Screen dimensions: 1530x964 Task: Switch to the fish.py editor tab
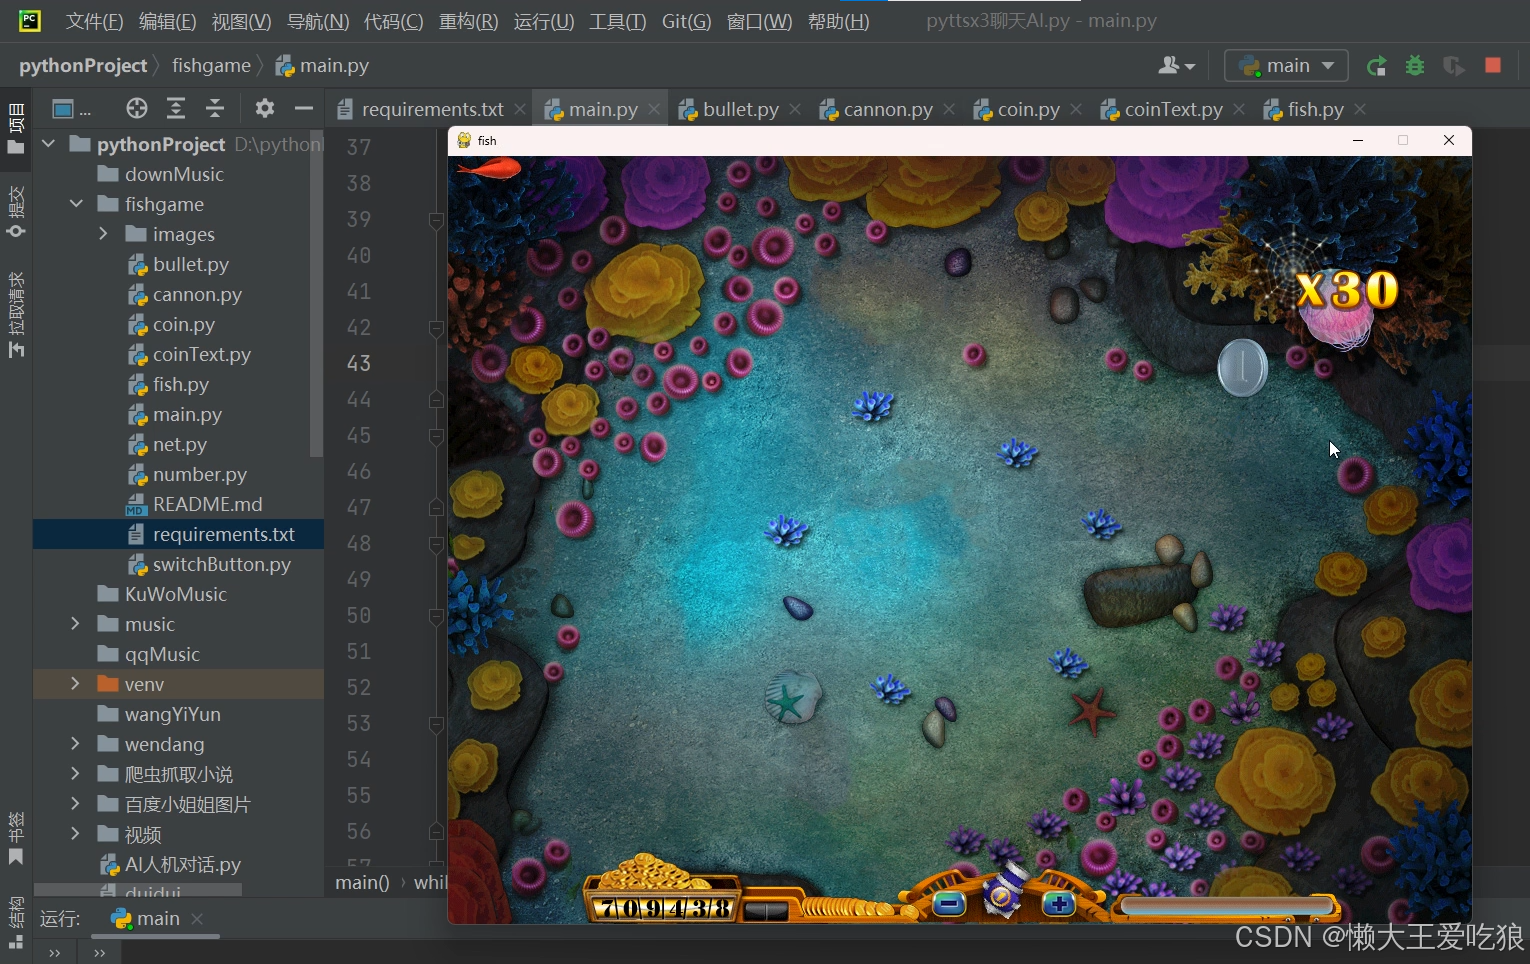[1315, 109]
